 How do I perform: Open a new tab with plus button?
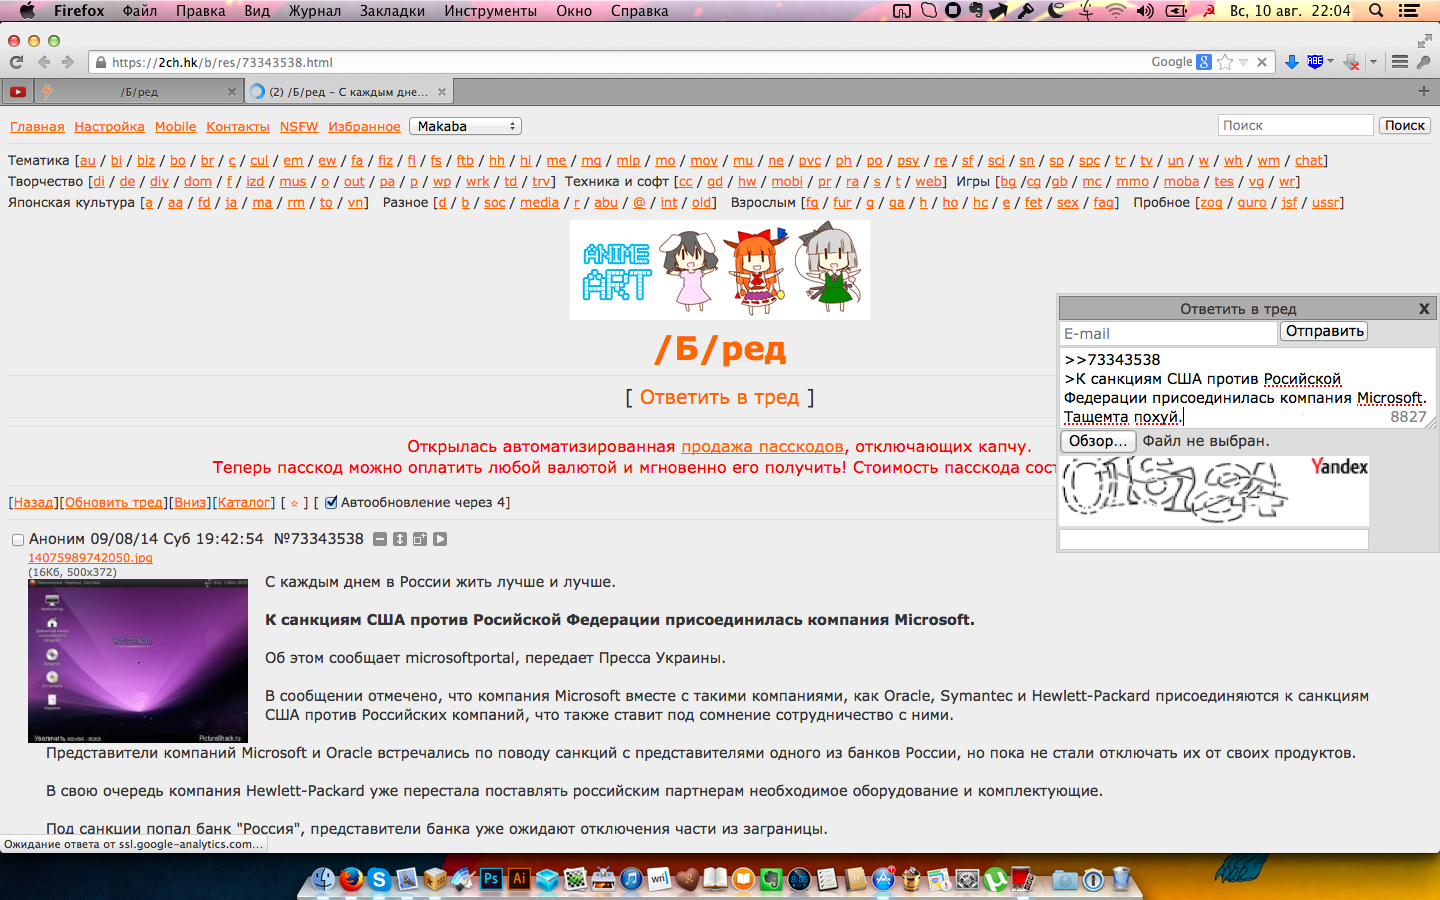point(1424,91)
